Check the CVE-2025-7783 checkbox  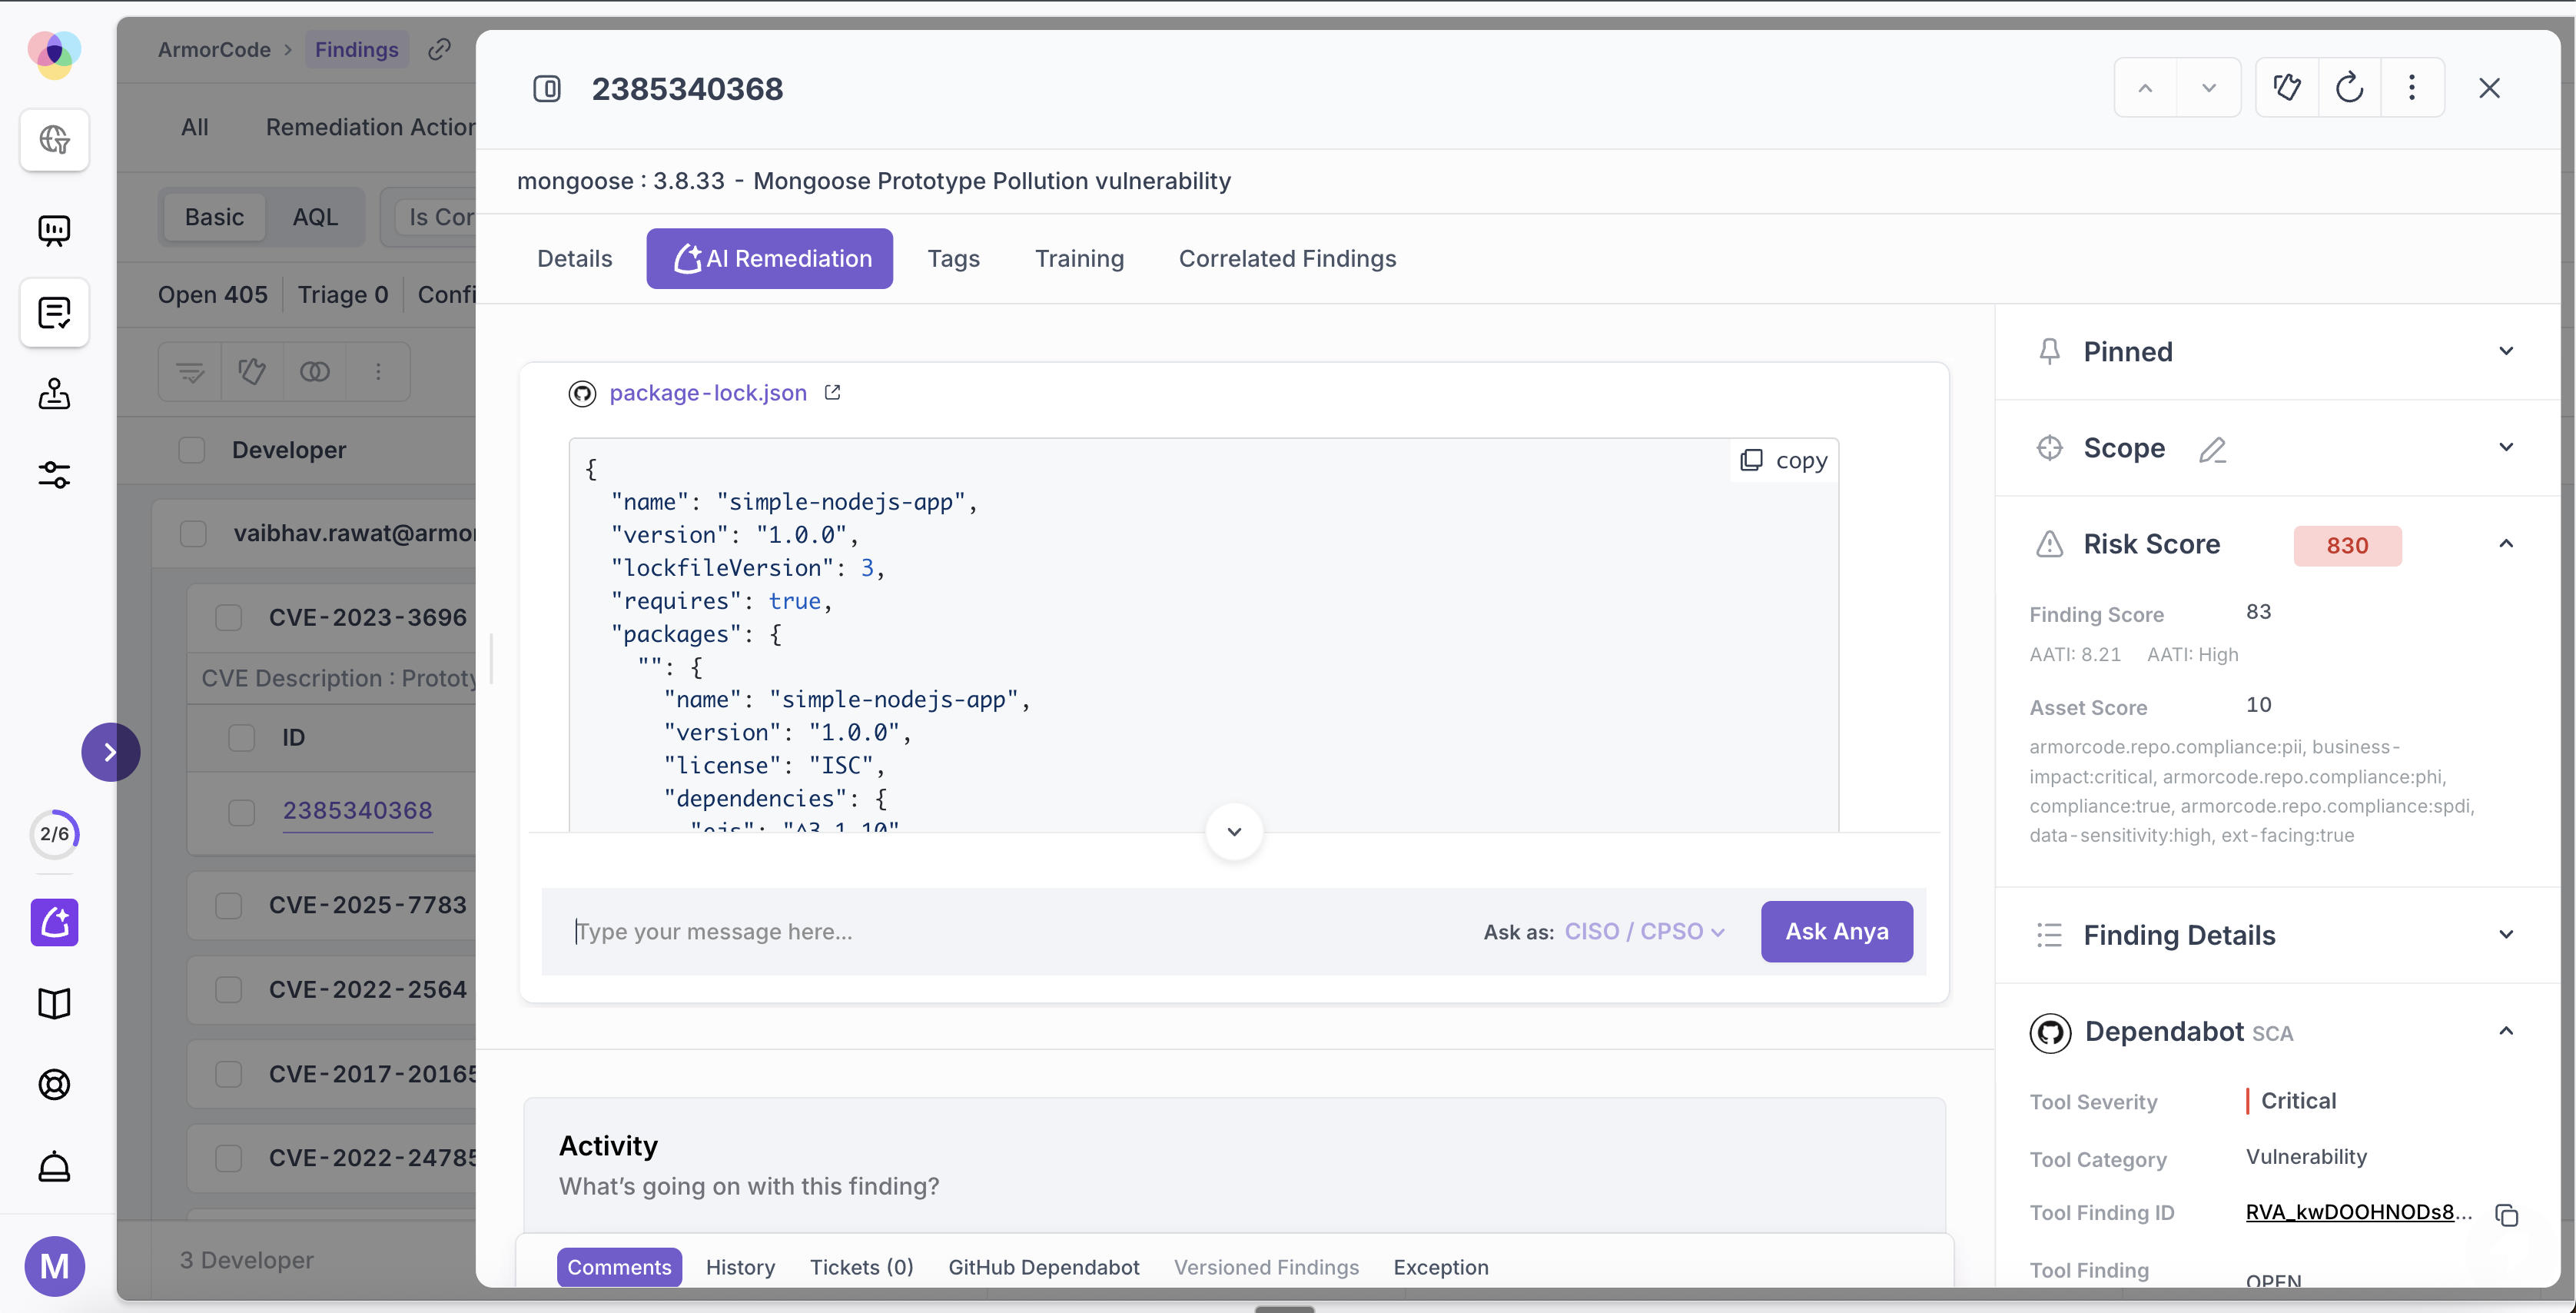[x=229, y=906]
